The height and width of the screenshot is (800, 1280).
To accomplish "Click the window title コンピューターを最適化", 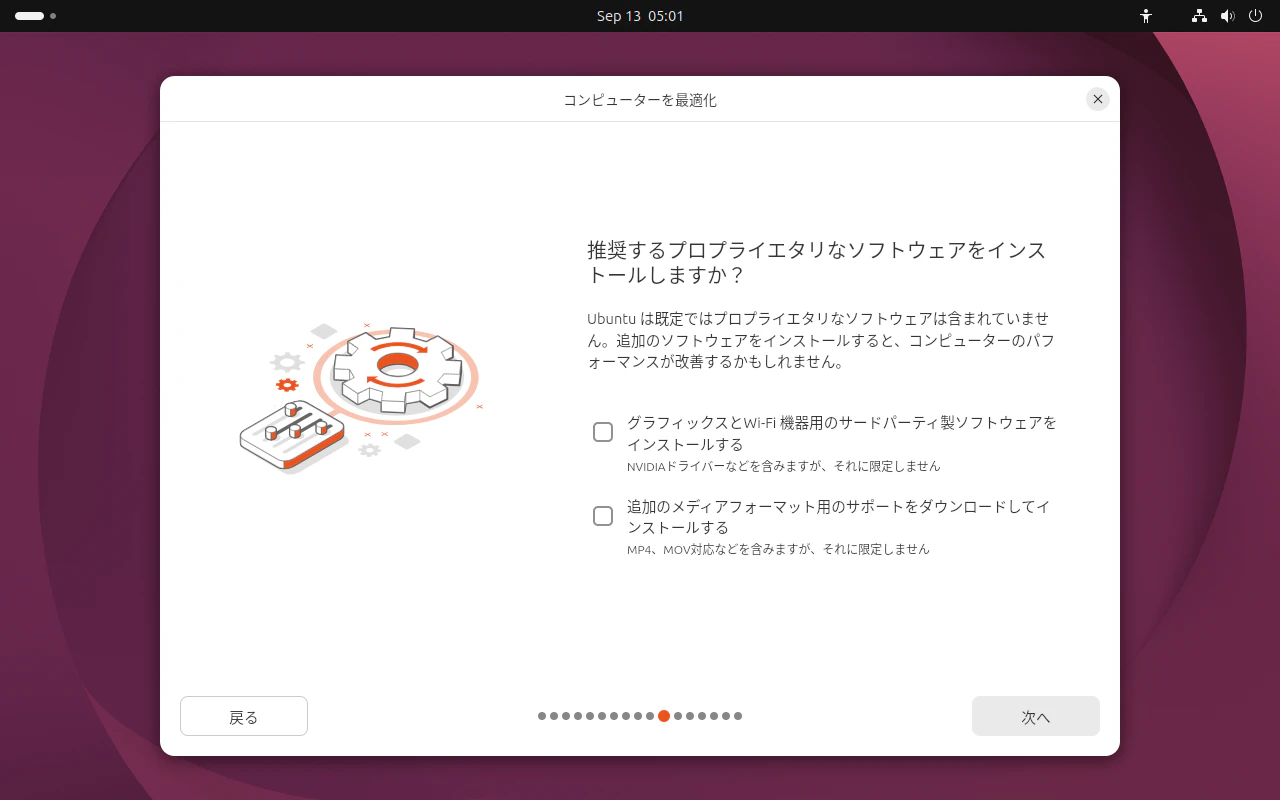I will coord(640,100).
